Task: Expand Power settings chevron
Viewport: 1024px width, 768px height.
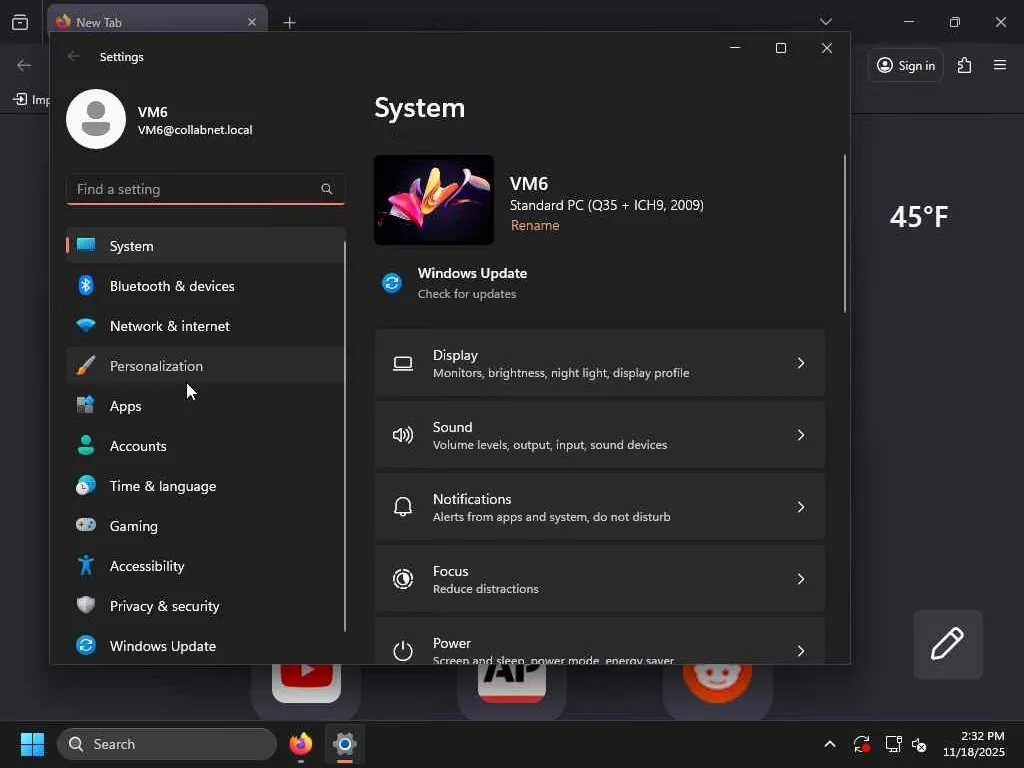Action: (801, 650)
